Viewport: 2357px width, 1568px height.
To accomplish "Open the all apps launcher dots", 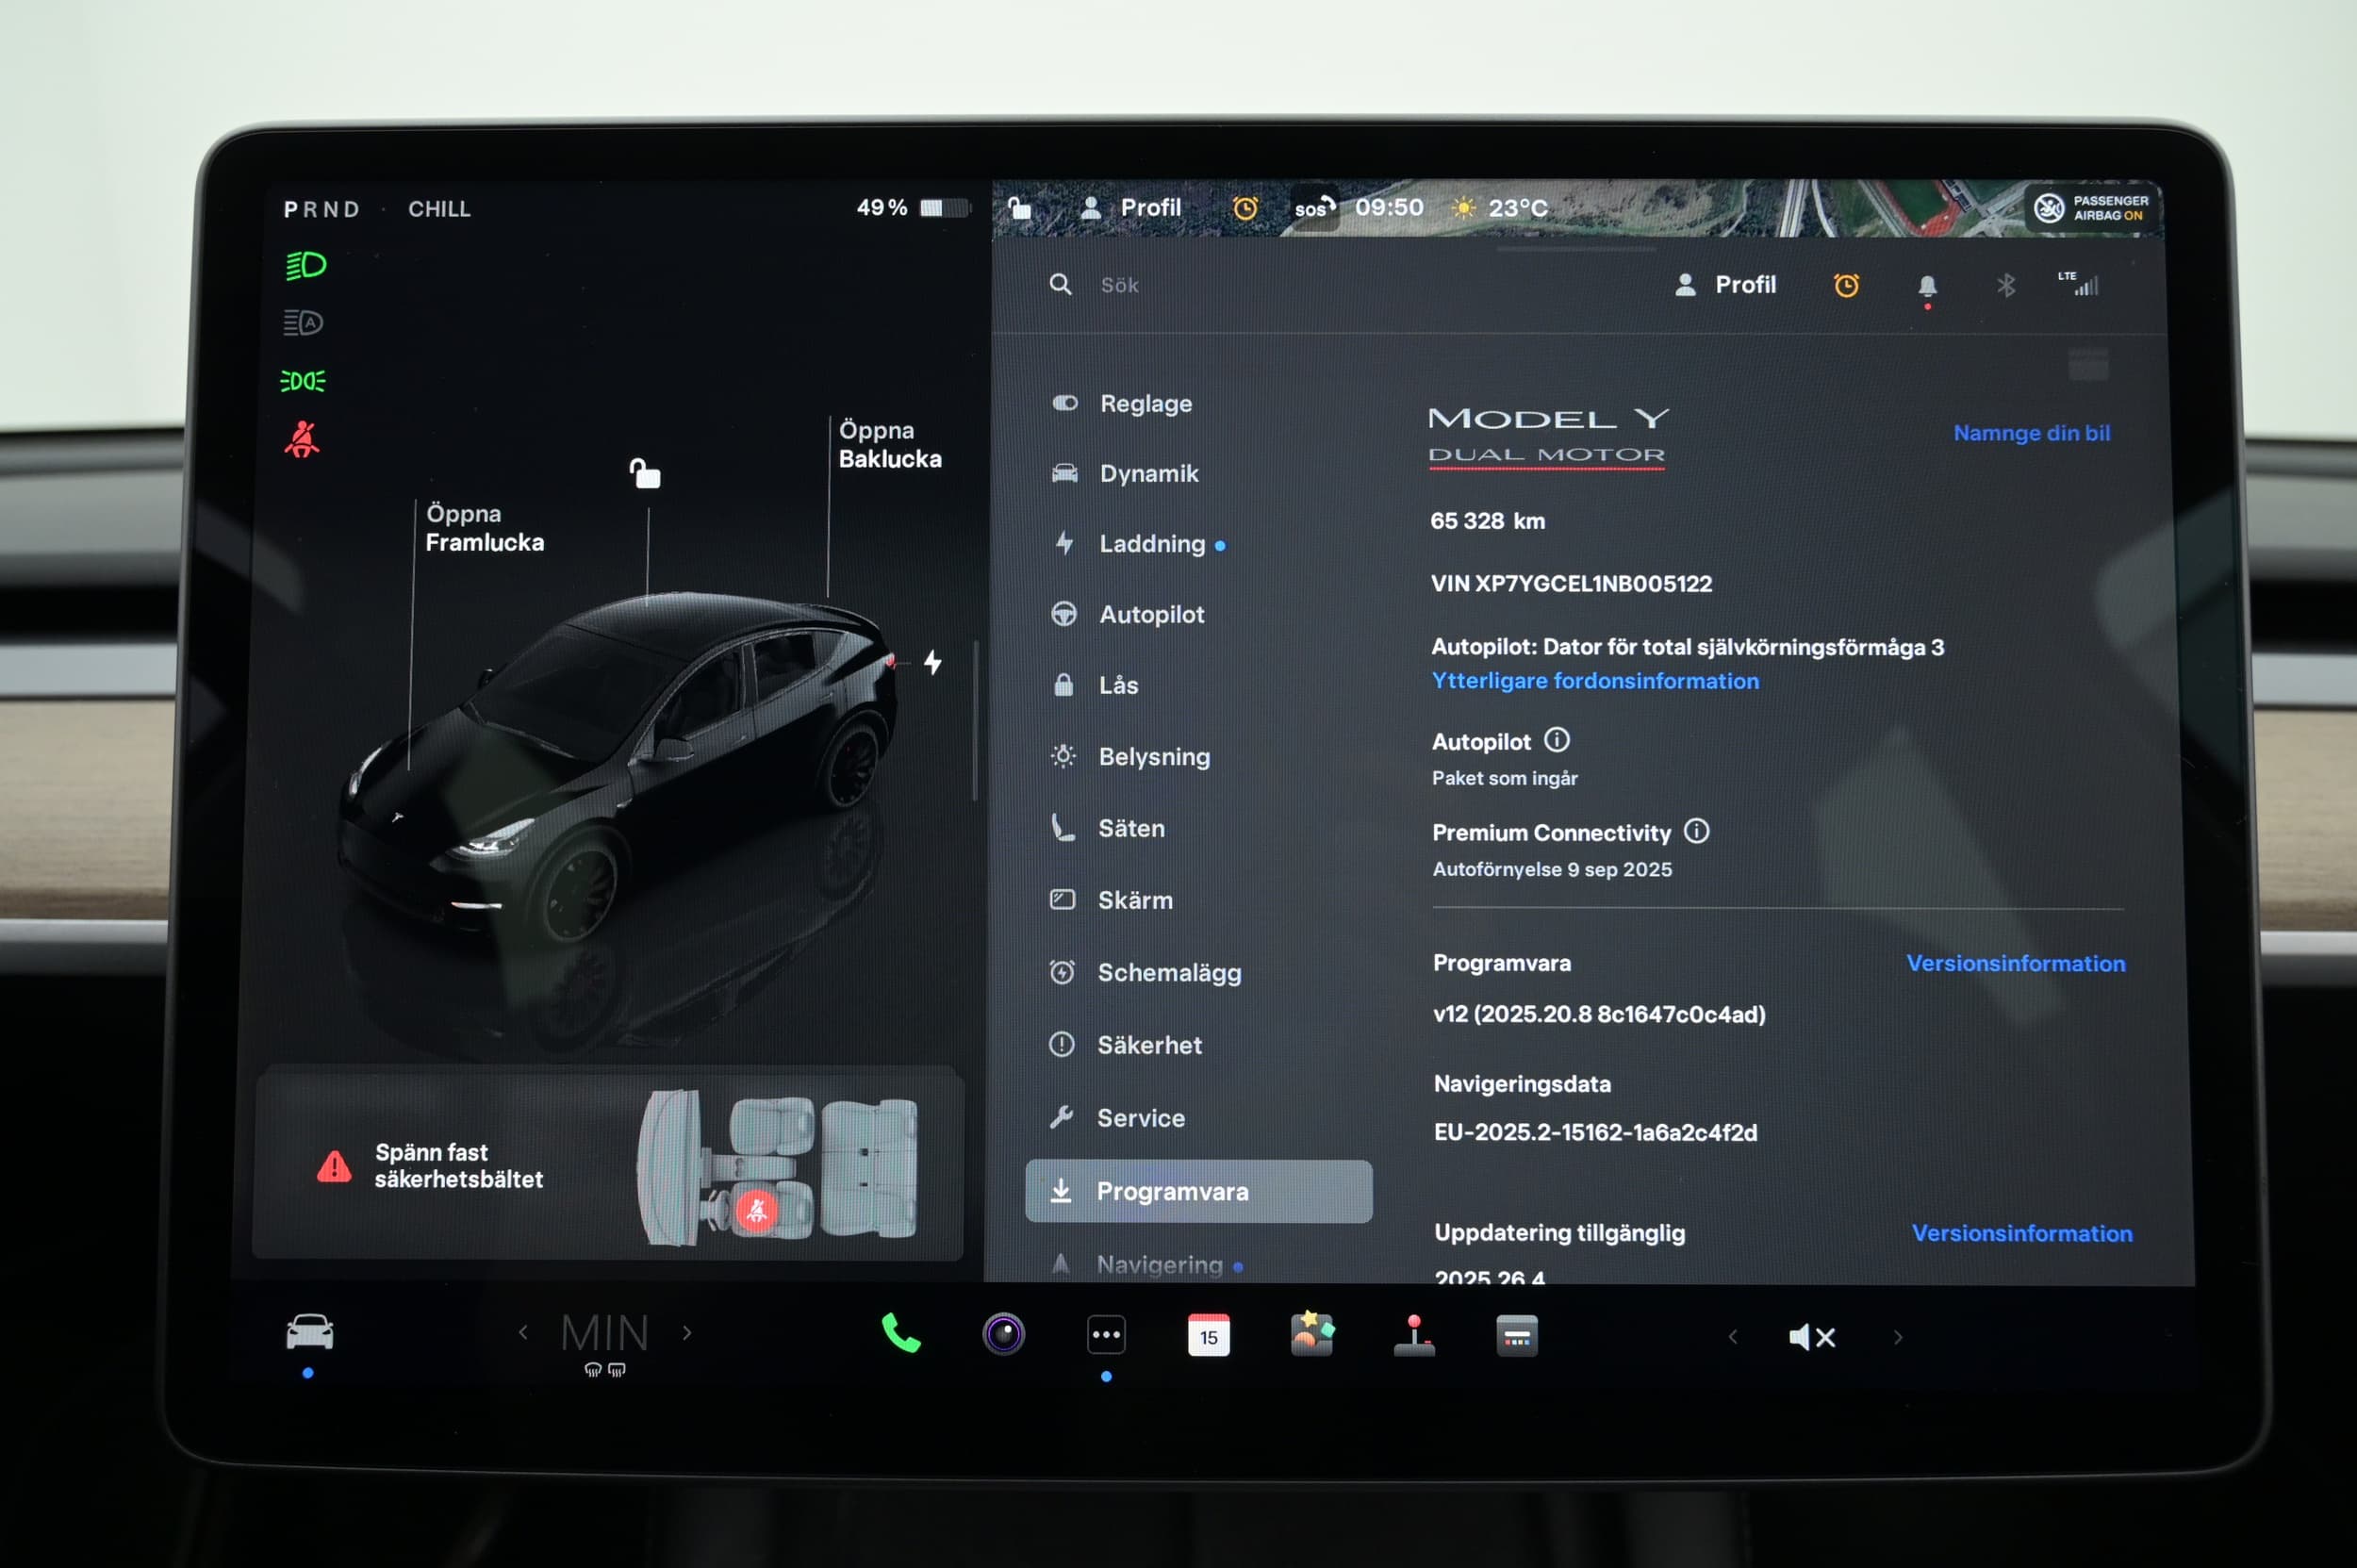I will tap(1106, 1335).
